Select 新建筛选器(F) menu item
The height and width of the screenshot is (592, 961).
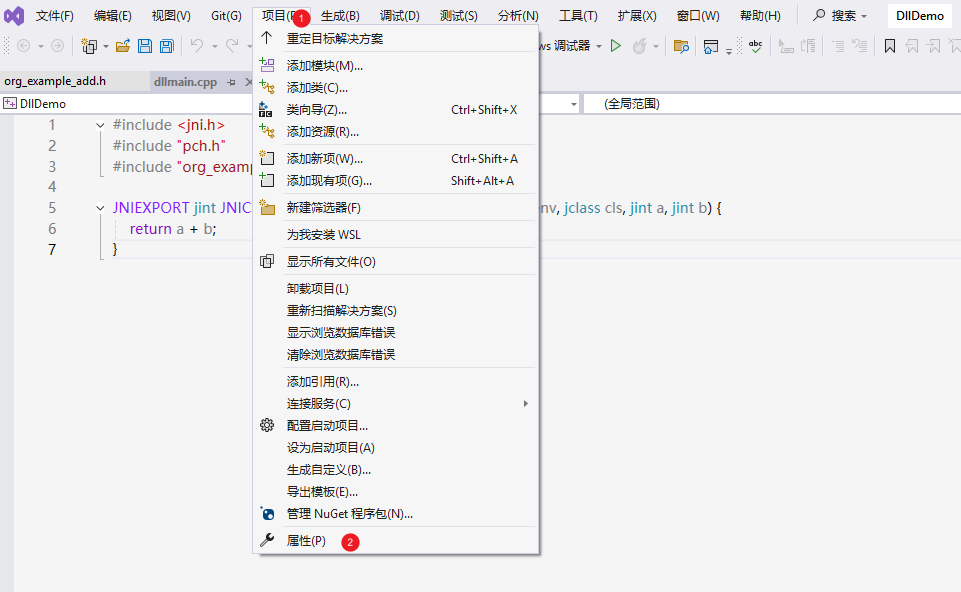(x=395, y=208)
